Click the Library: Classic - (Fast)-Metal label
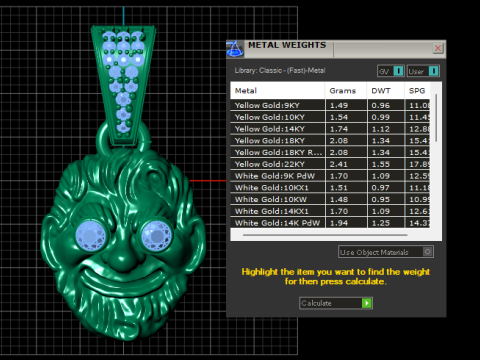480x360 pixels. [x=280, y=71]
